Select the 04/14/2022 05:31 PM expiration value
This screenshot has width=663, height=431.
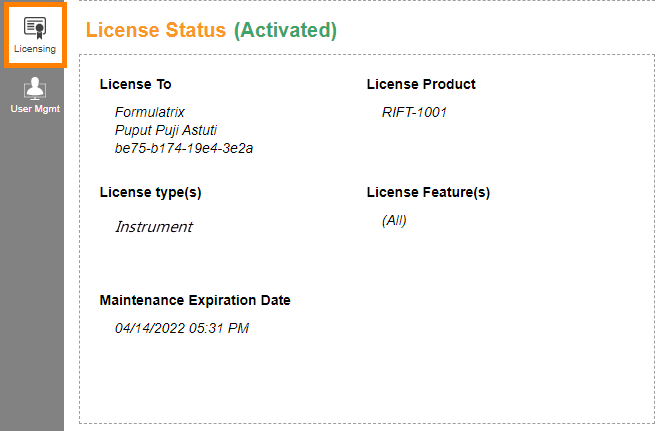pos(182,327)
